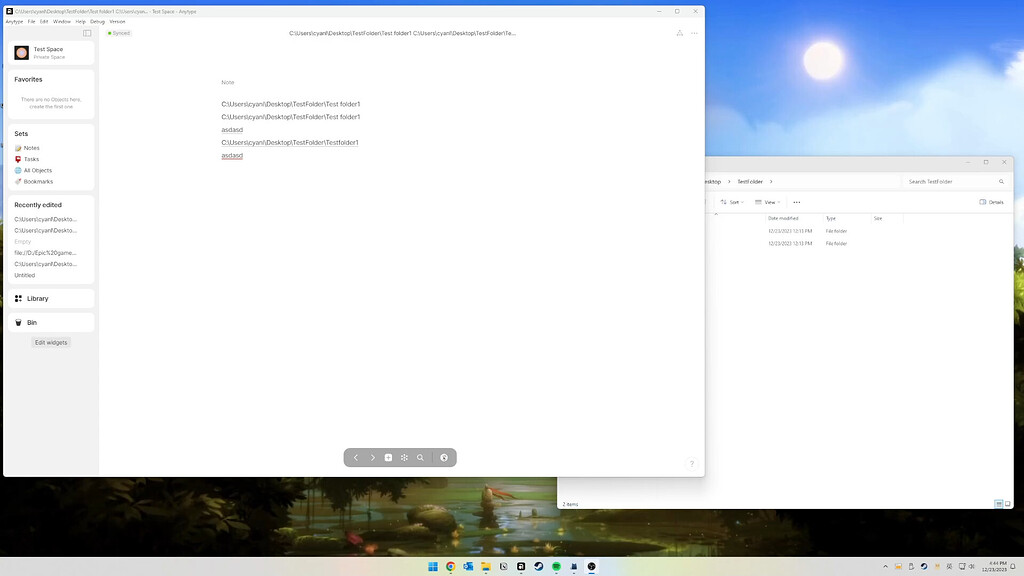Open the Sort dropdown in File Explorer
This screenshot has height=576, width=1024.
tap(733, 201)
